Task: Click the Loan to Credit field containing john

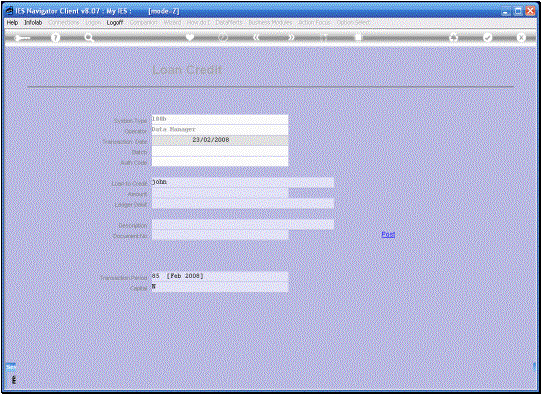Action: click(x=243, y=182)
